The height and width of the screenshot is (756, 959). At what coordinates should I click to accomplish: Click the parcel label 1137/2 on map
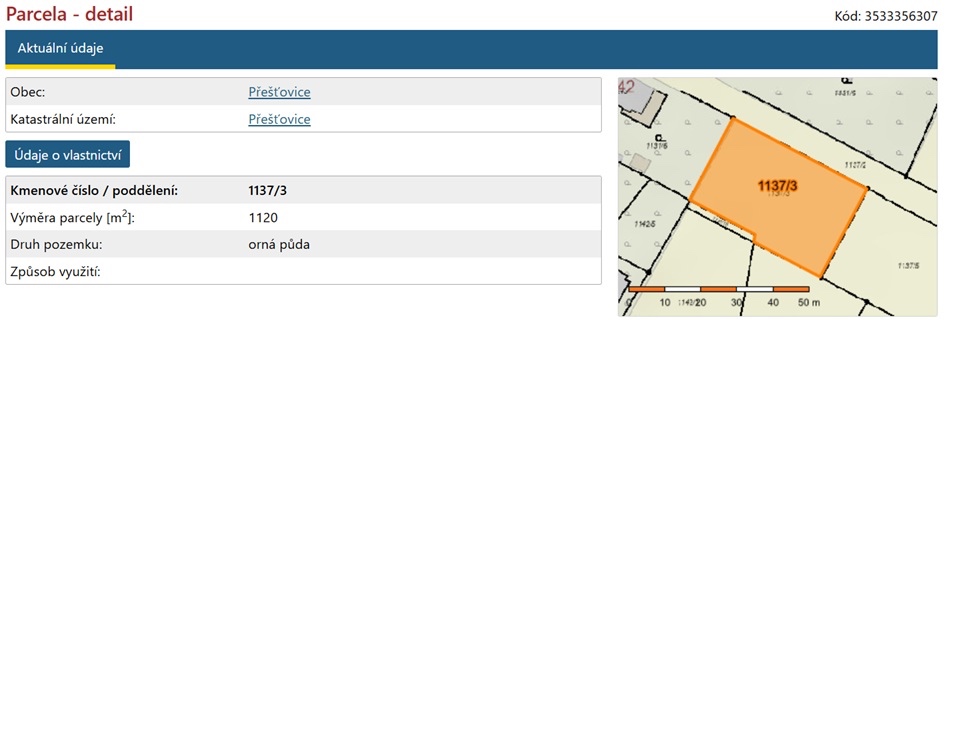click(x=855, y=165)
